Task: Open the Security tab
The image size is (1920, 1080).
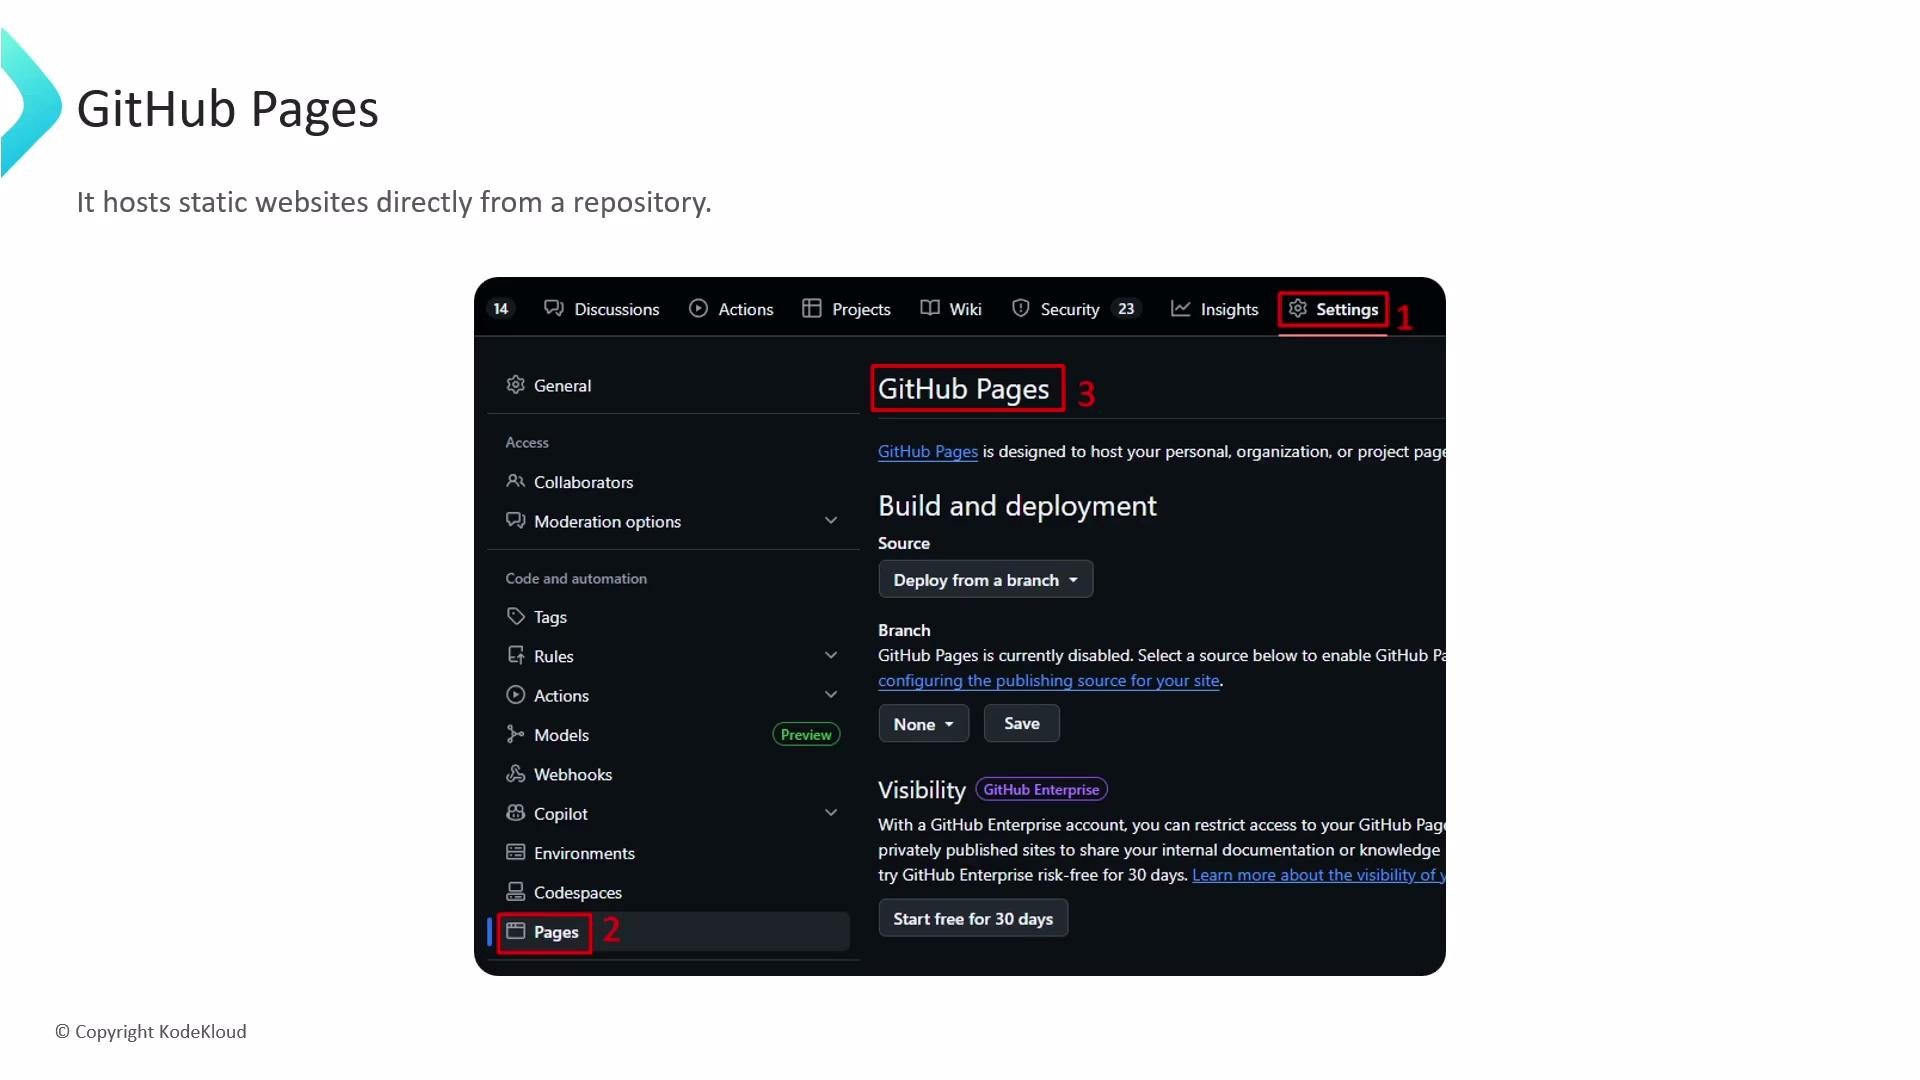Action: (x=1075, y=309)
